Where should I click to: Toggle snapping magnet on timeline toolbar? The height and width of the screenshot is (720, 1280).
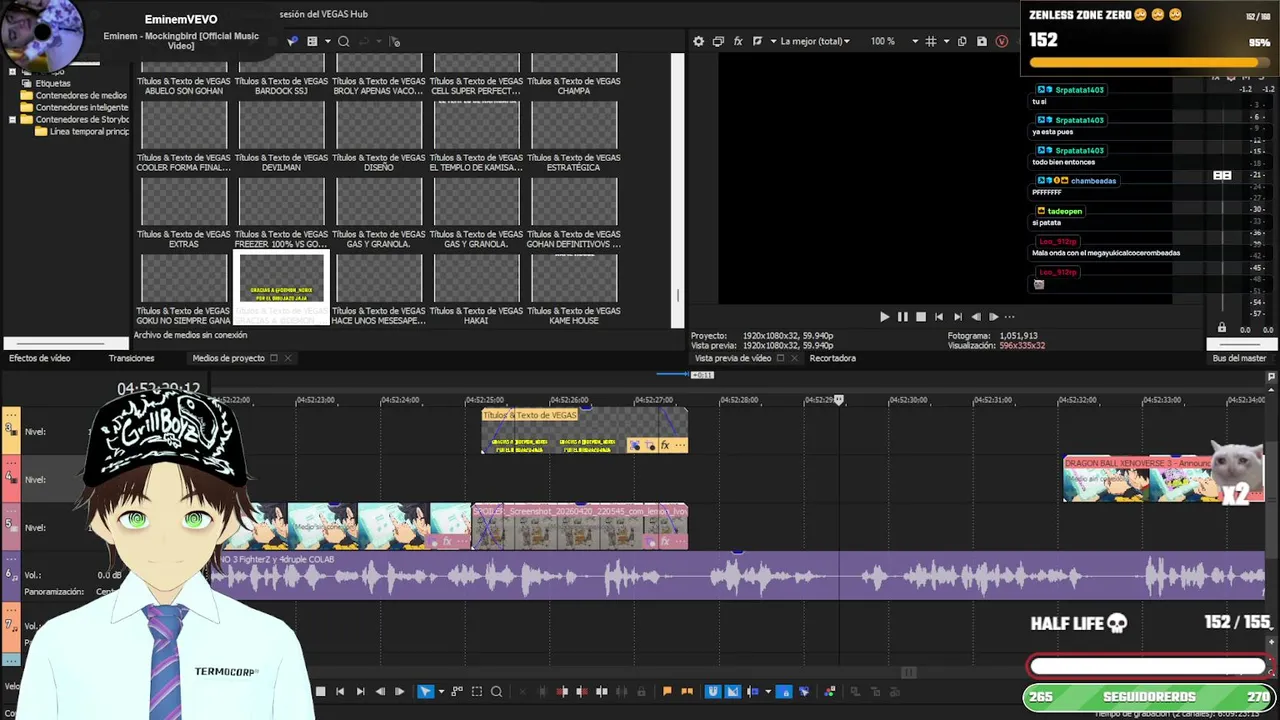713,691
